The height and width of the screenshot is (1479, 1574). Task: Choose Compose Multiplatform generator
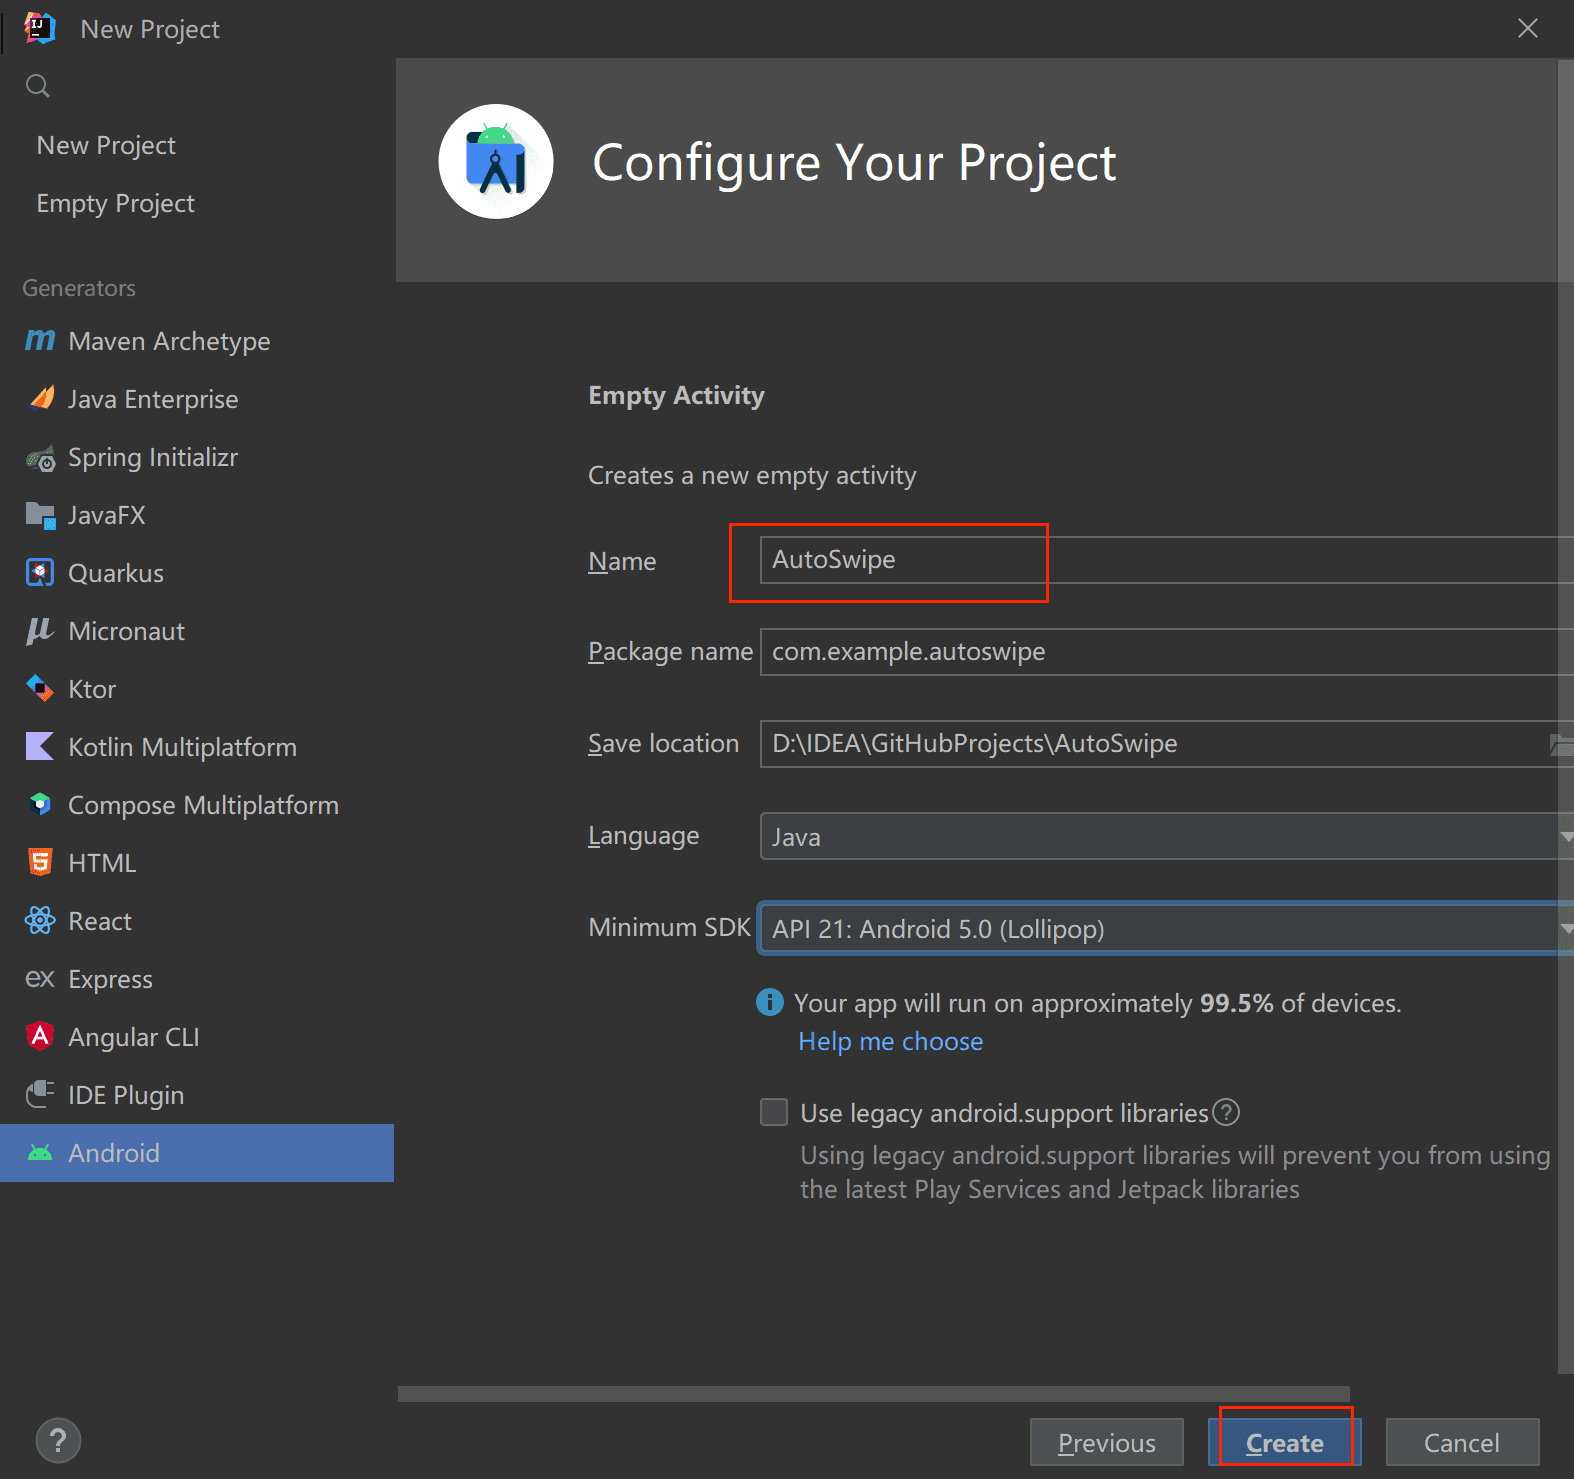pos(197,805)
